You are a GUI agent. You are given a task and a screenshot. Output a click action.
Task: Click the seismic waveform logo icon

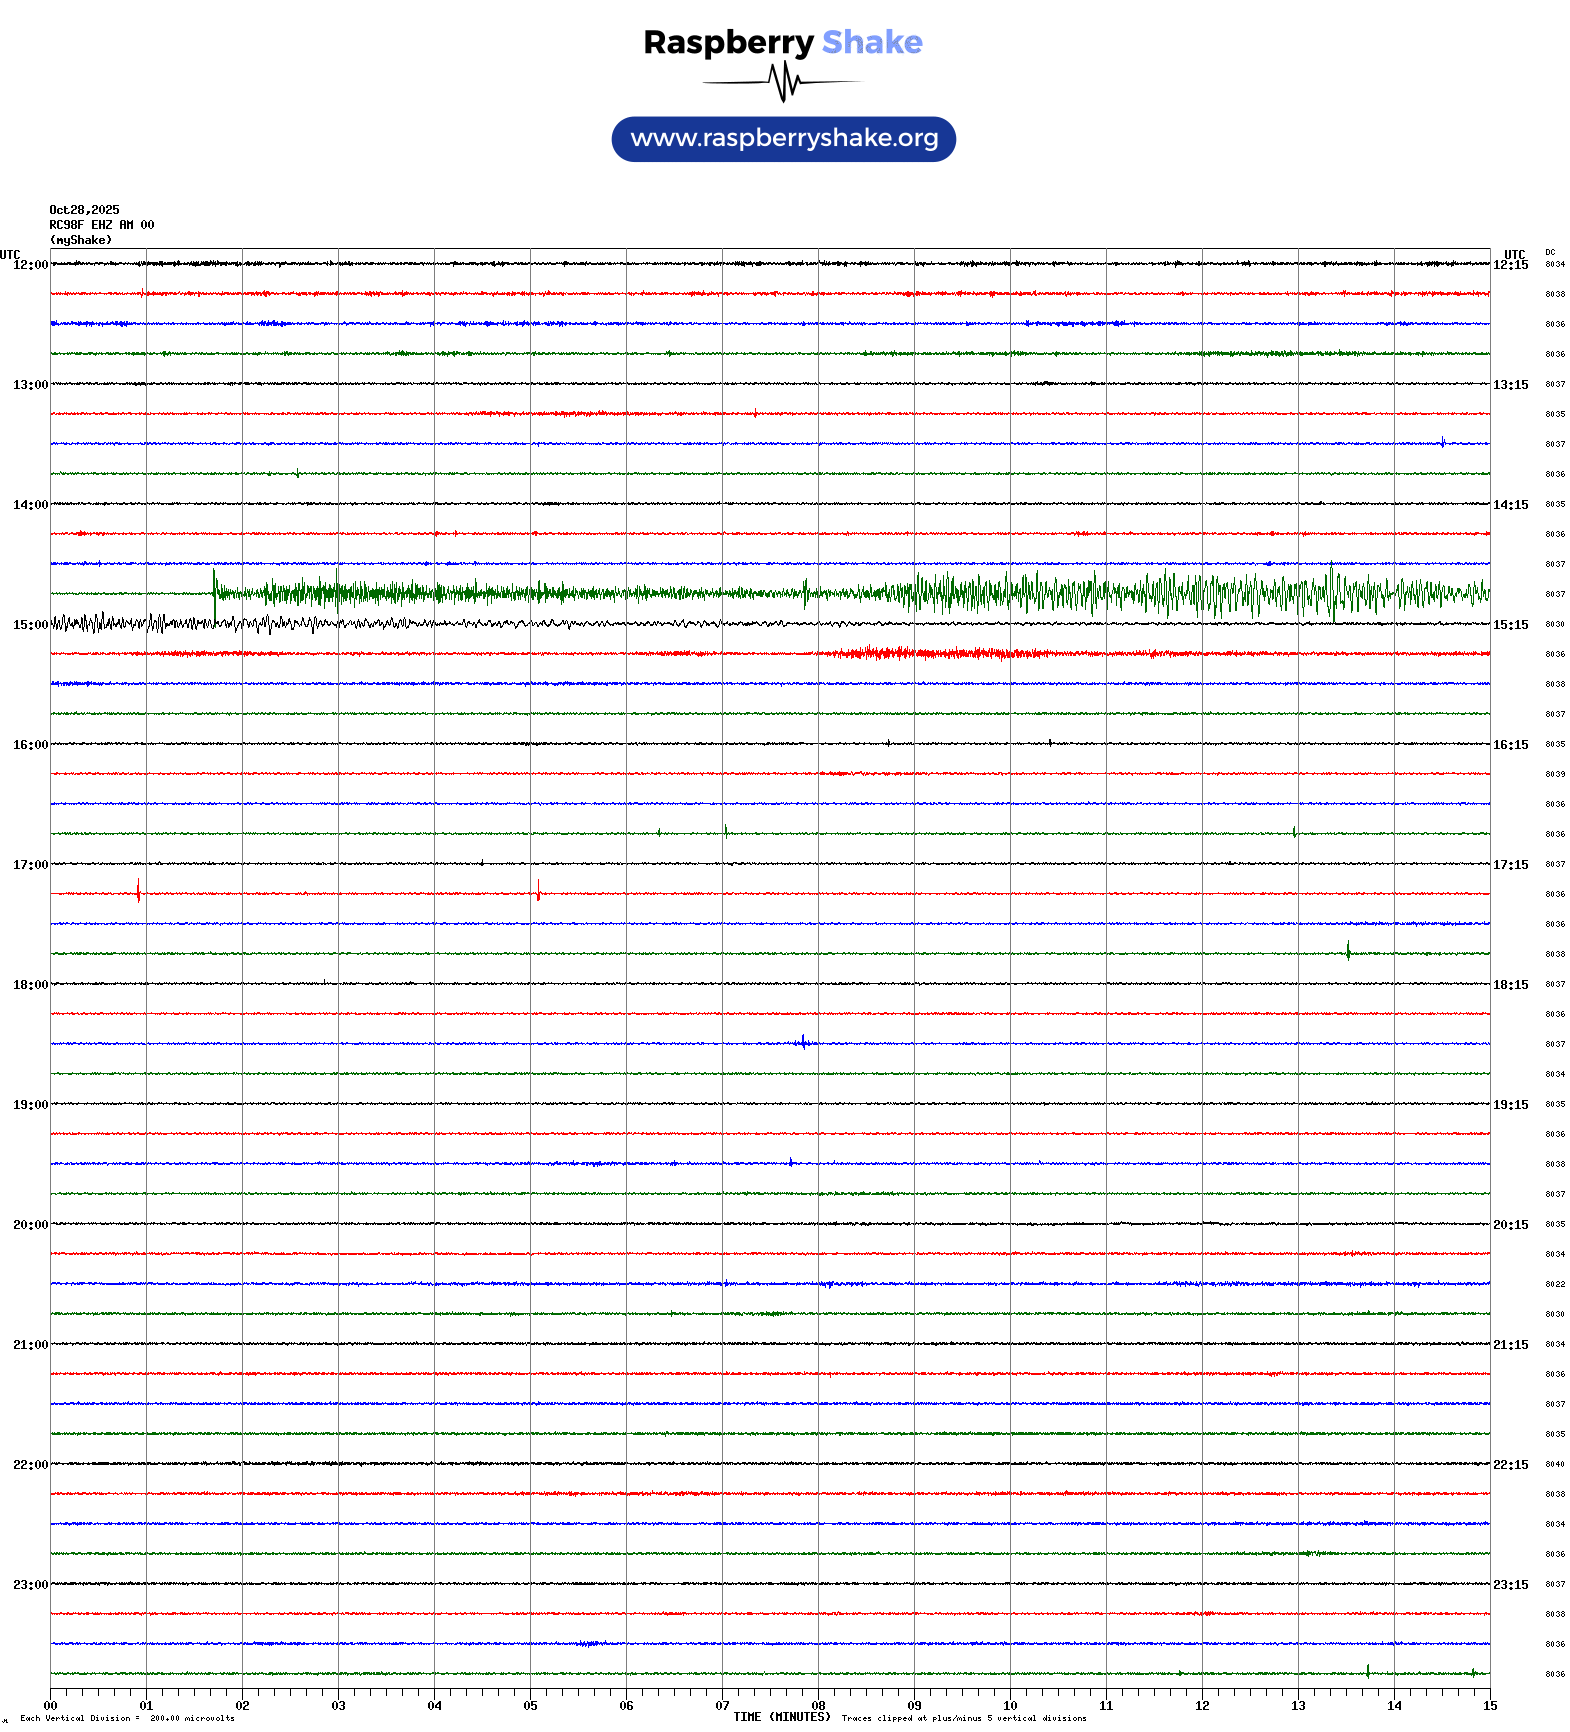click(x=783, y=82)
